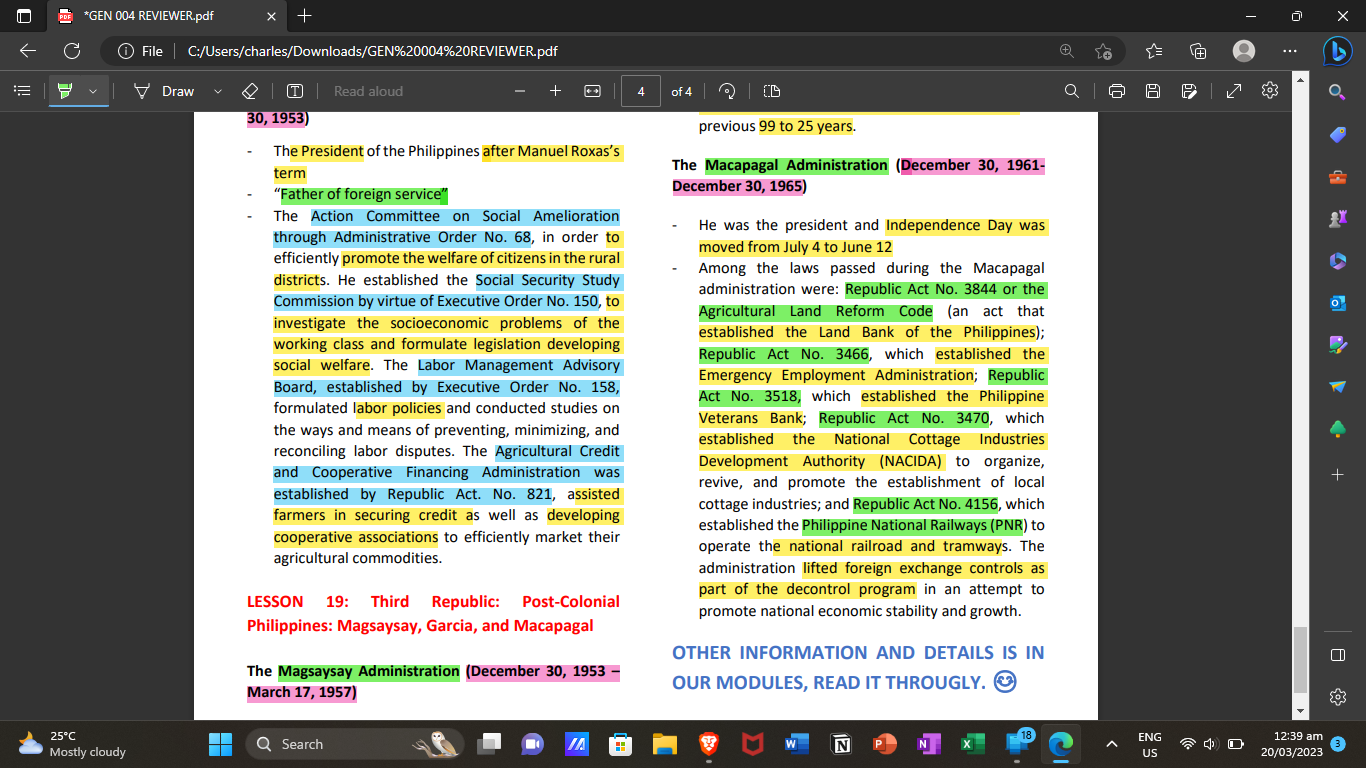Click the address bar file path
Image resolution: width=1366 pixels, height=768 pixels.
[x=372, y=51]
